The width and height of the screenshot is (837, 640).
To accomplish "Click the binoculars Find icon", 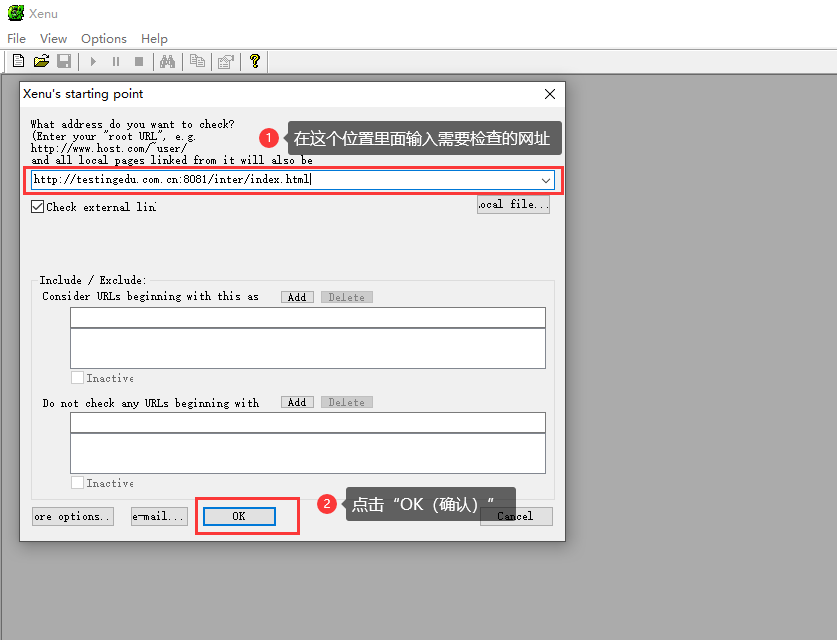I will pos(168,61).
